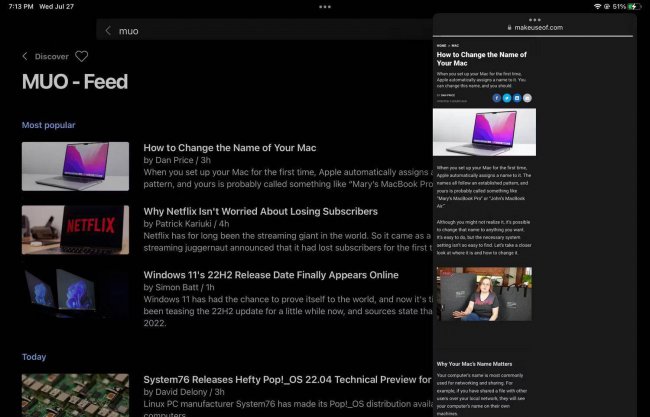Click the muo search field
650x417 pixels.
(265, 31)
